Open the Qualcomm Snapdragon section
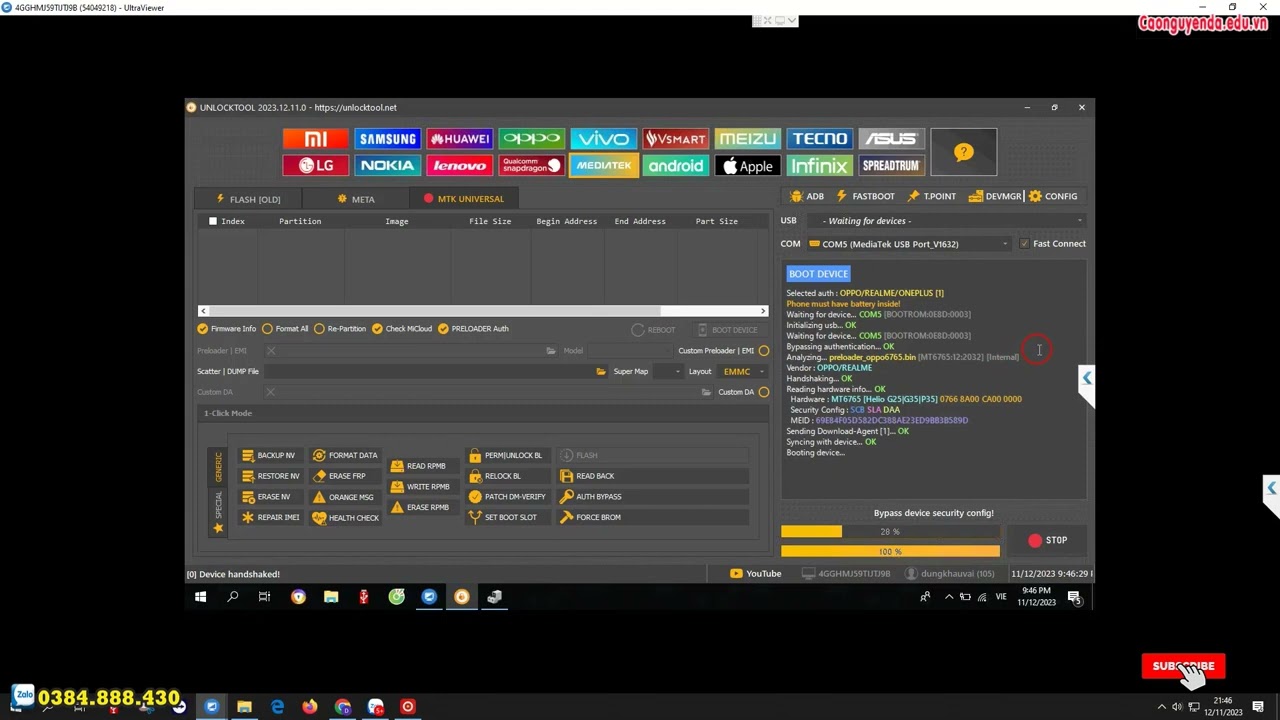Image resolution: width=1280 pixels, height=720 pixels. click(x=531, y=166)
